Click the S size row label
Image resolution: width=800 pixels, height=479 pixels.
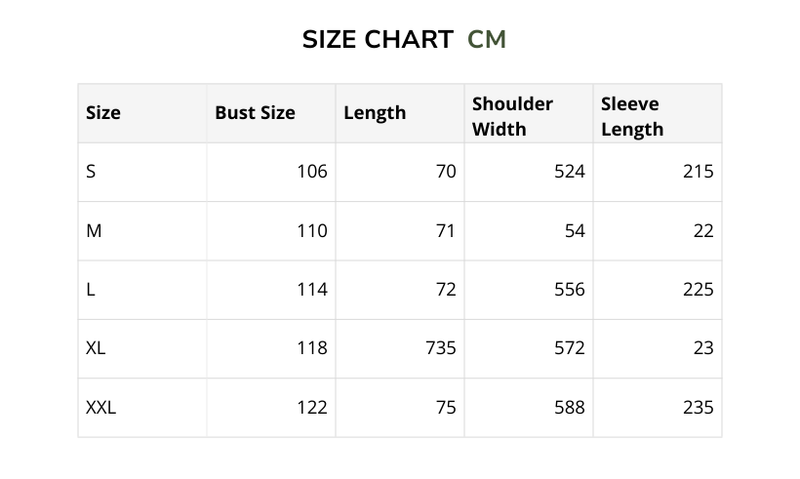click(91, 172)
